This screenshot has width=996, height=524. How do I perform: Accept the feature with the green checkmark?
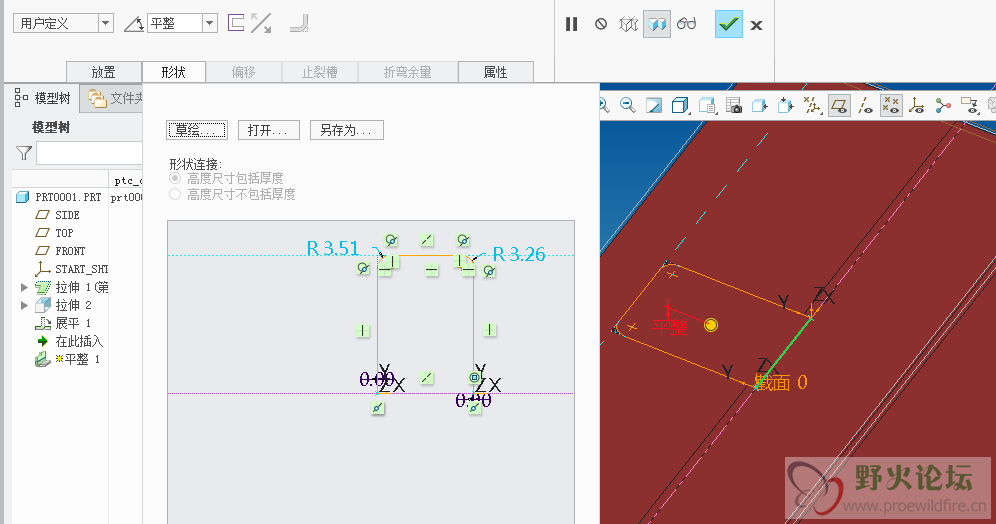pyautogui.click(x=729, y=24)
